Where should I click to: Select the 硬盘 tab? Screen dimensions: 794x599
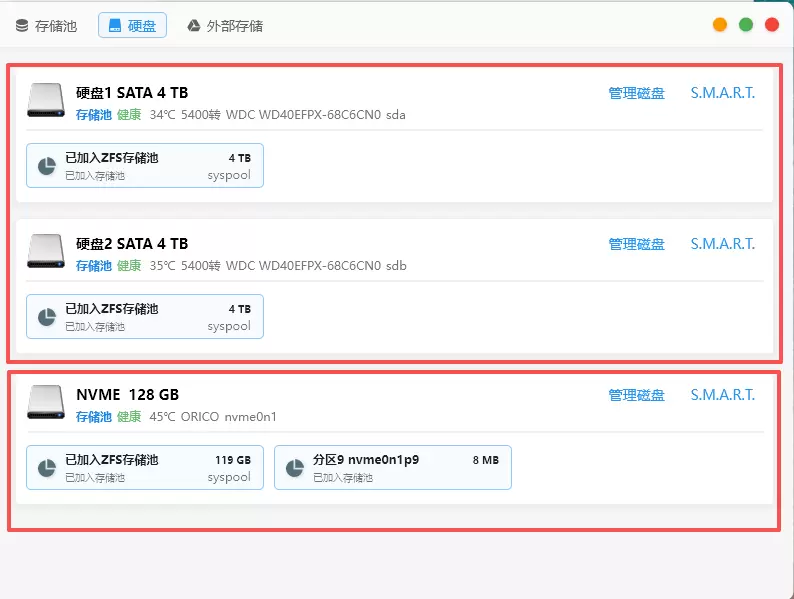132,26
